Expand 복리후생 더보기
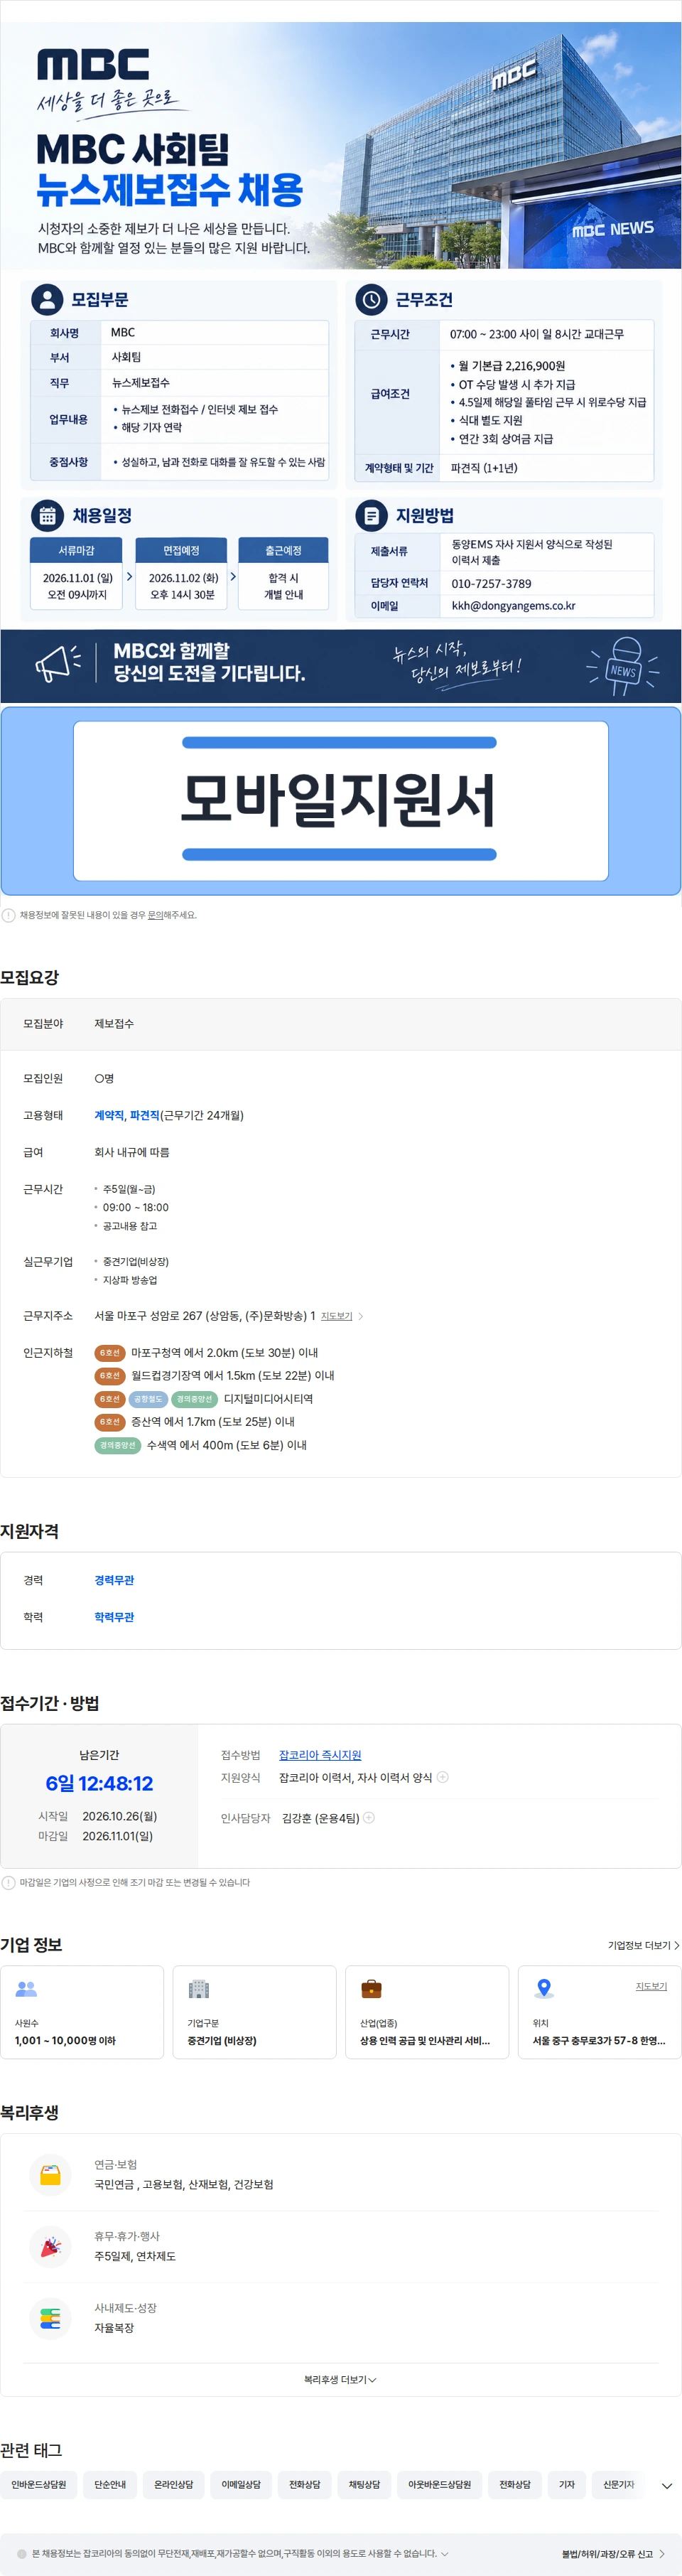This screenshot has height=2576, width=682. coord(340,2380)
